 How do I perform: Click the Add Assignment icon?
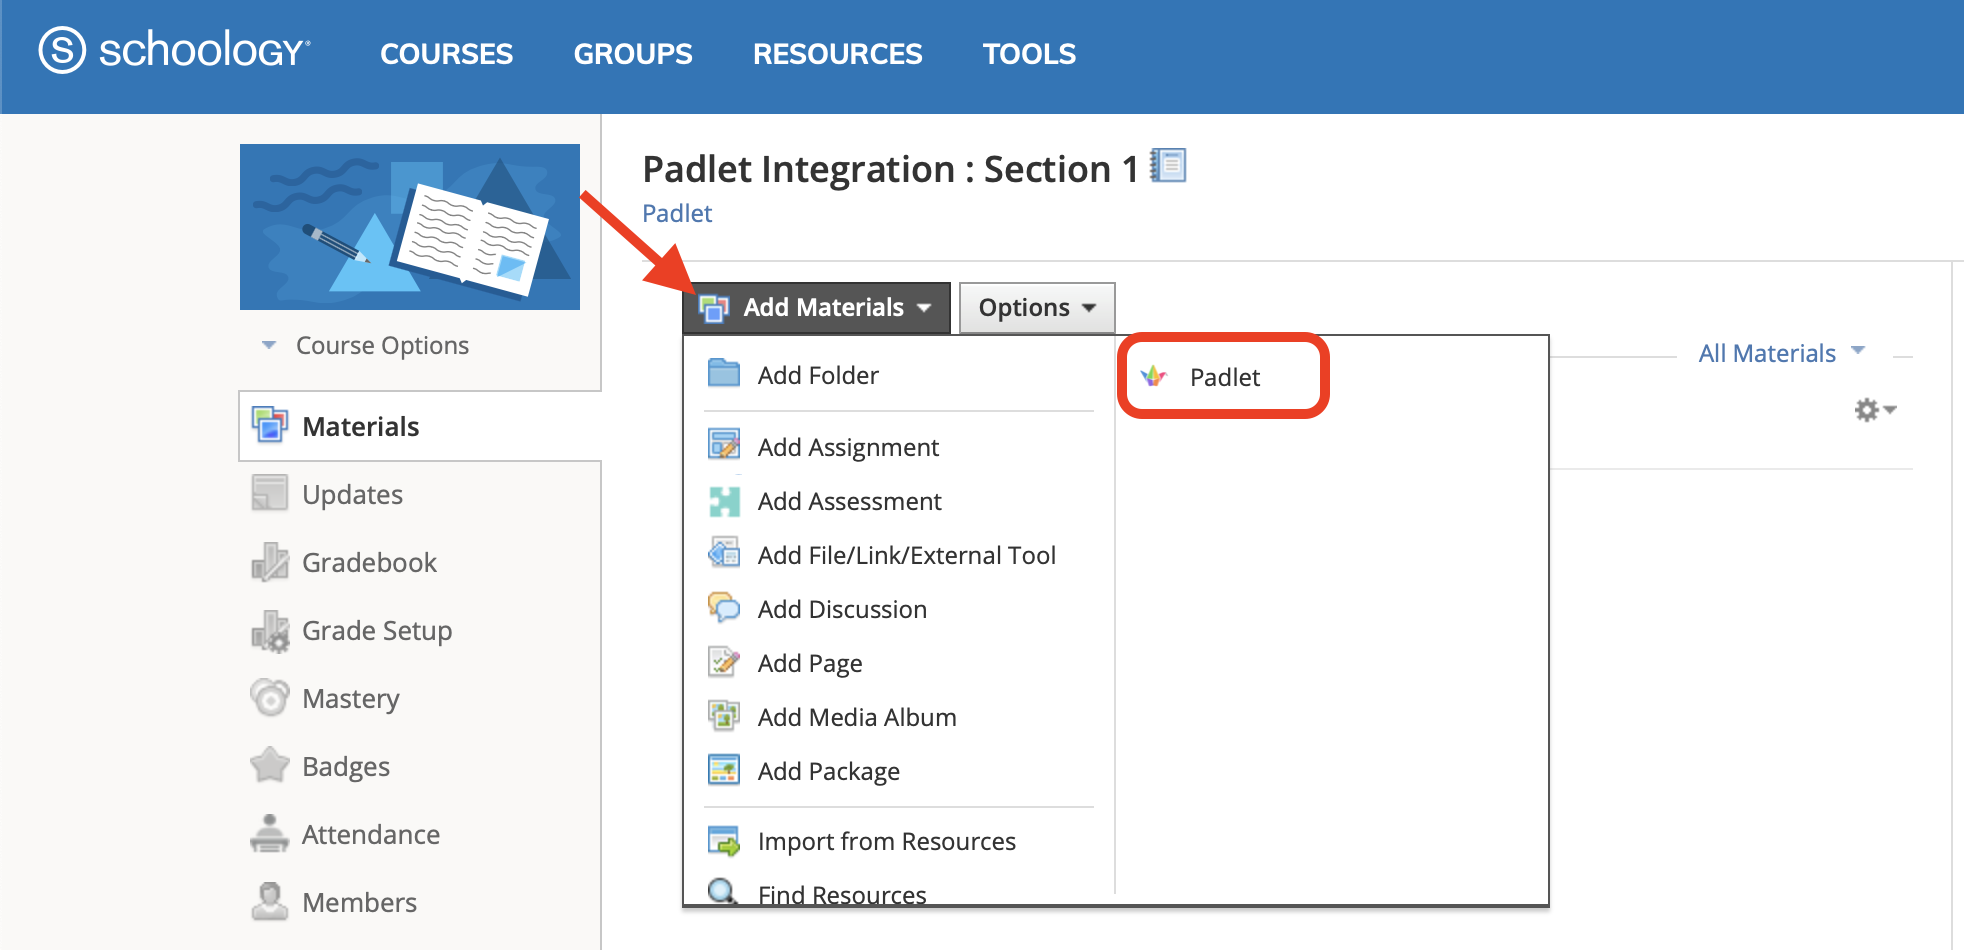(x=724, y=444)
